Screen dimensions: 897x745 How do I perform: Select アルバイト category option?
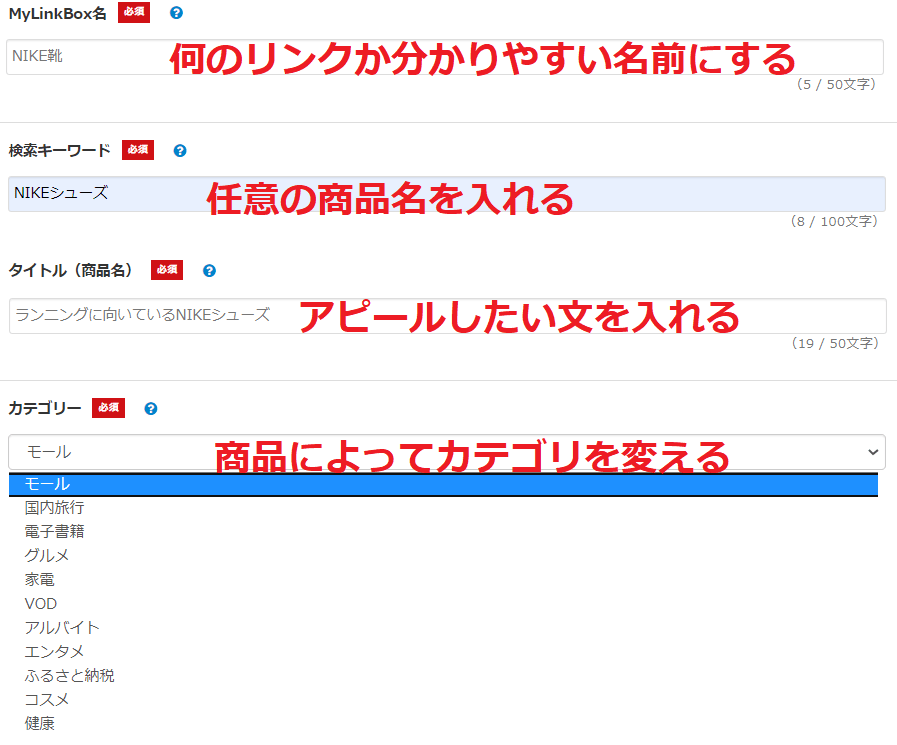pos(443,628)
